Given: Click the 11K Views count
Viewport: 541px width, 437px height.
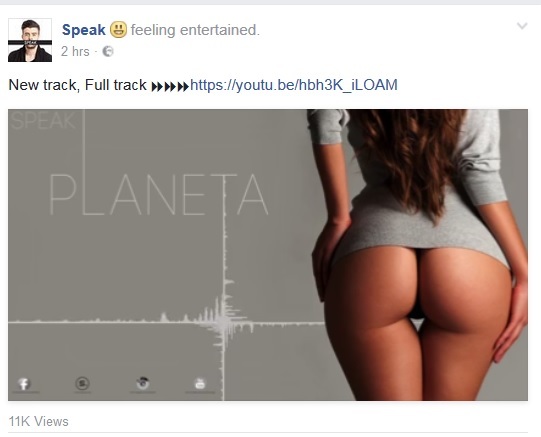Looking at the screenshot, I should click(x=38, y=421).
